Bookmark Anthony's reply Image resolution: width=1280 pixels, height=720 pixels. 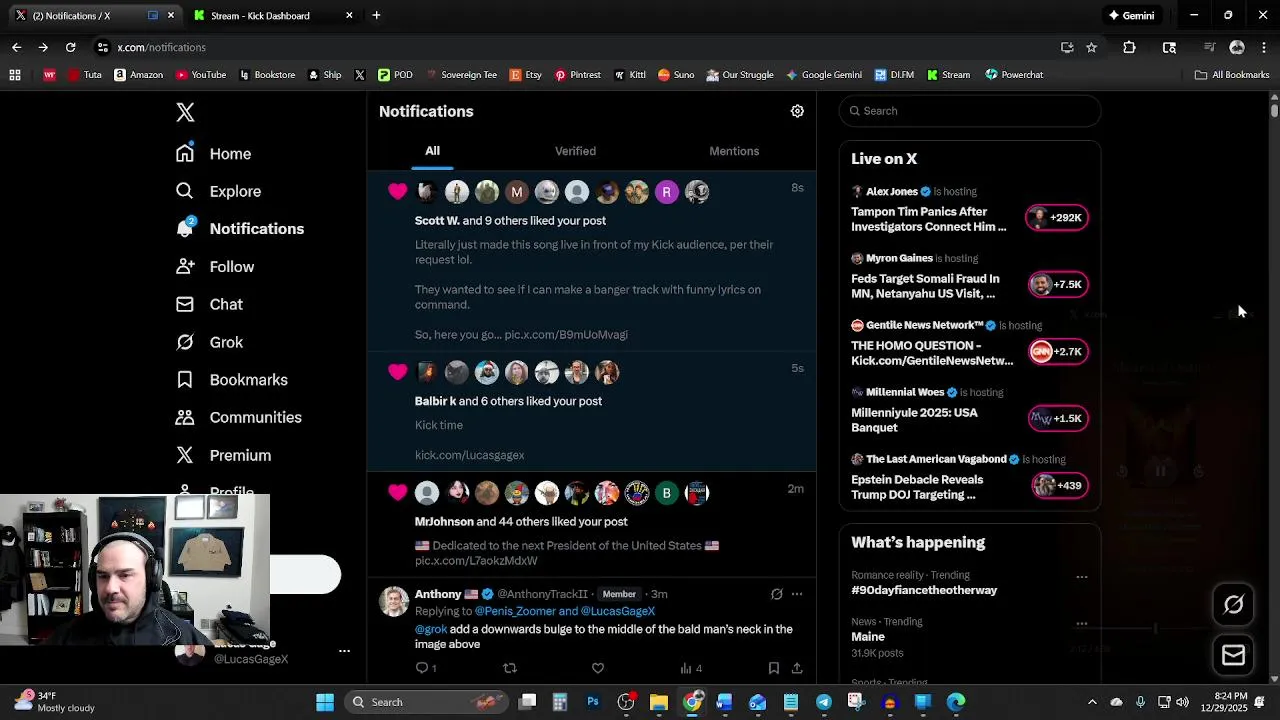[x=773, y=668]
